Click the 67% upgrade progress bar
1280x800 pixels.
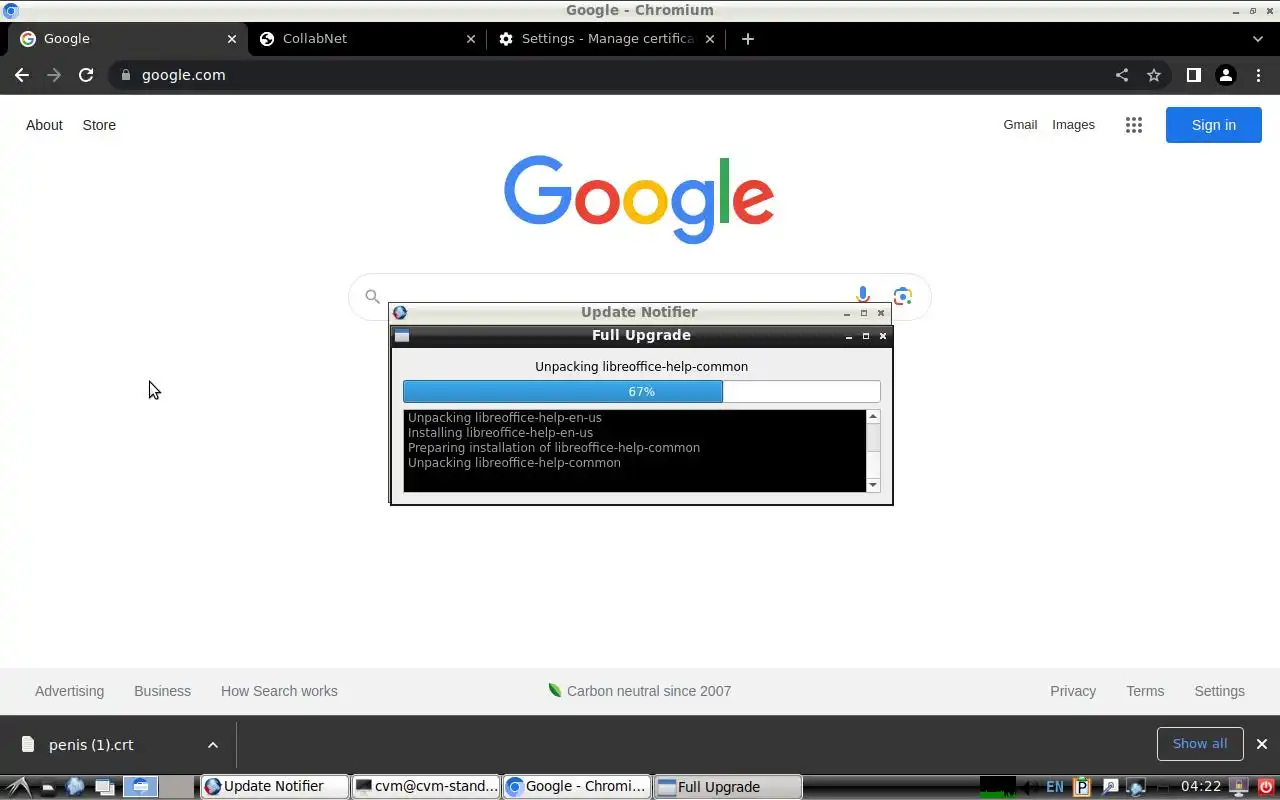[x=641, y=392]
